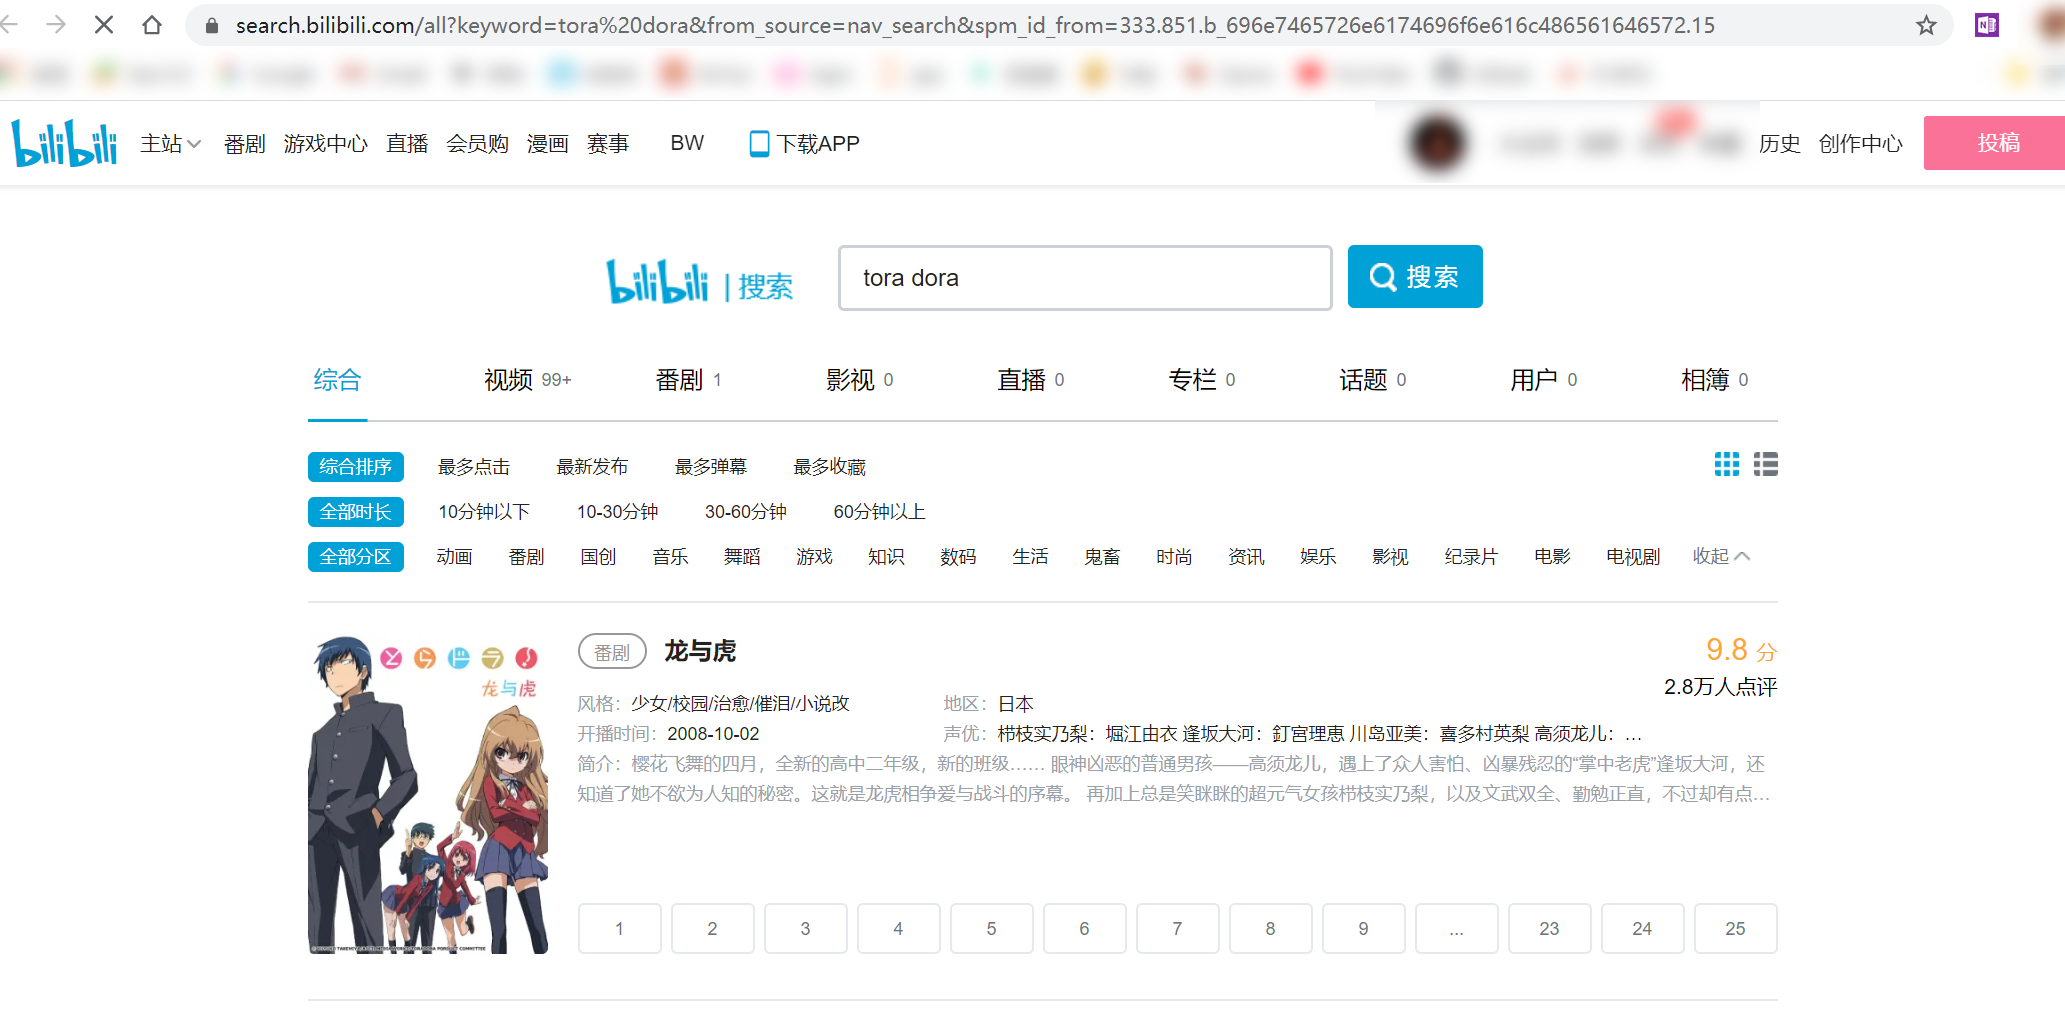Sort results by 最新发布

pos(592,467)
